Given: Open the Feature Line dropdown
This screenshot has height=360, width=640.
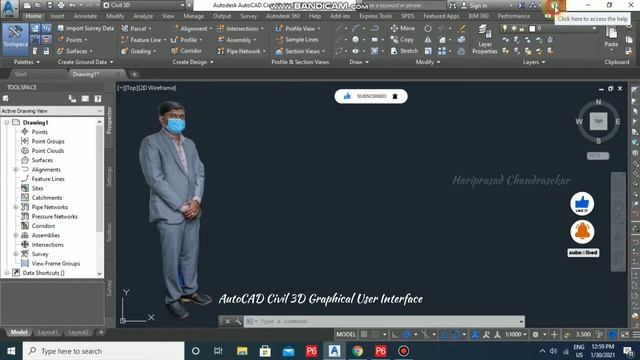Looking at the screenshot, I should click(x=143, y=40).
